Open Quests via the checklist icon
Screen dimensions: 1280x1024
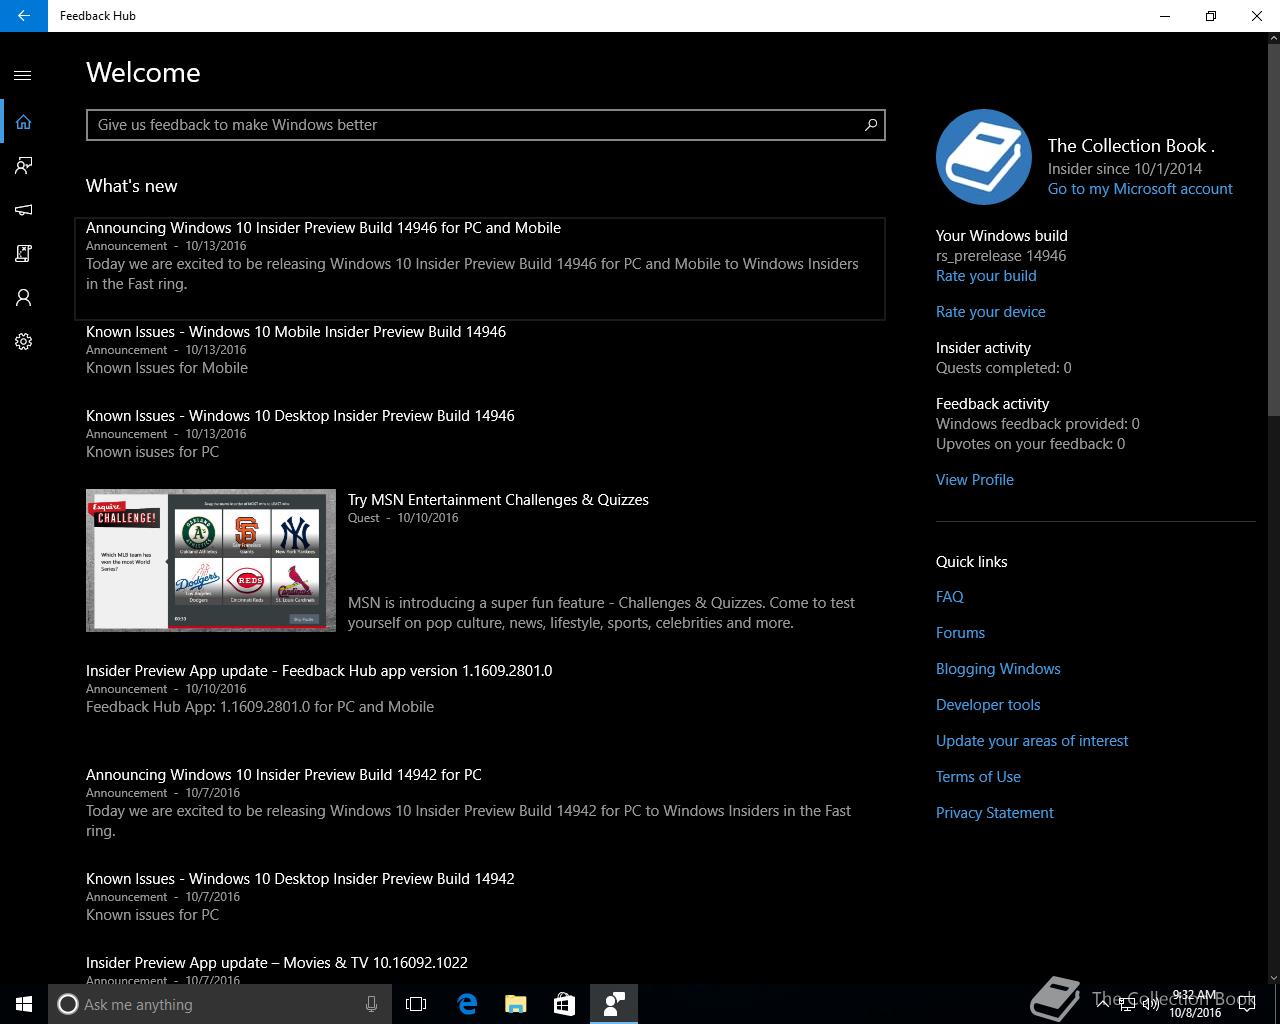click(23, 254)
